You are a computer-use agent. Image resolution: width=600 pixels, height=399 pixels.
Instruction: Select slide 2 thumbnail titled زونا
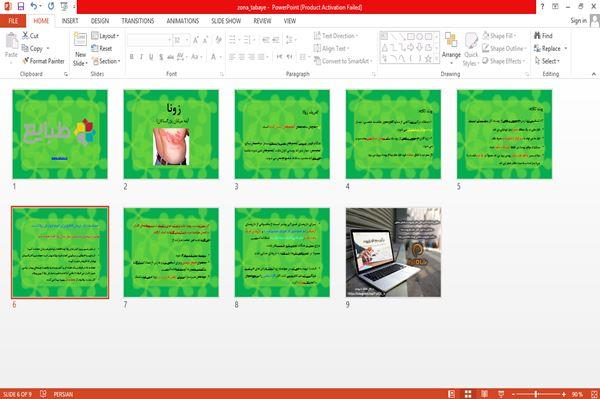171,134
